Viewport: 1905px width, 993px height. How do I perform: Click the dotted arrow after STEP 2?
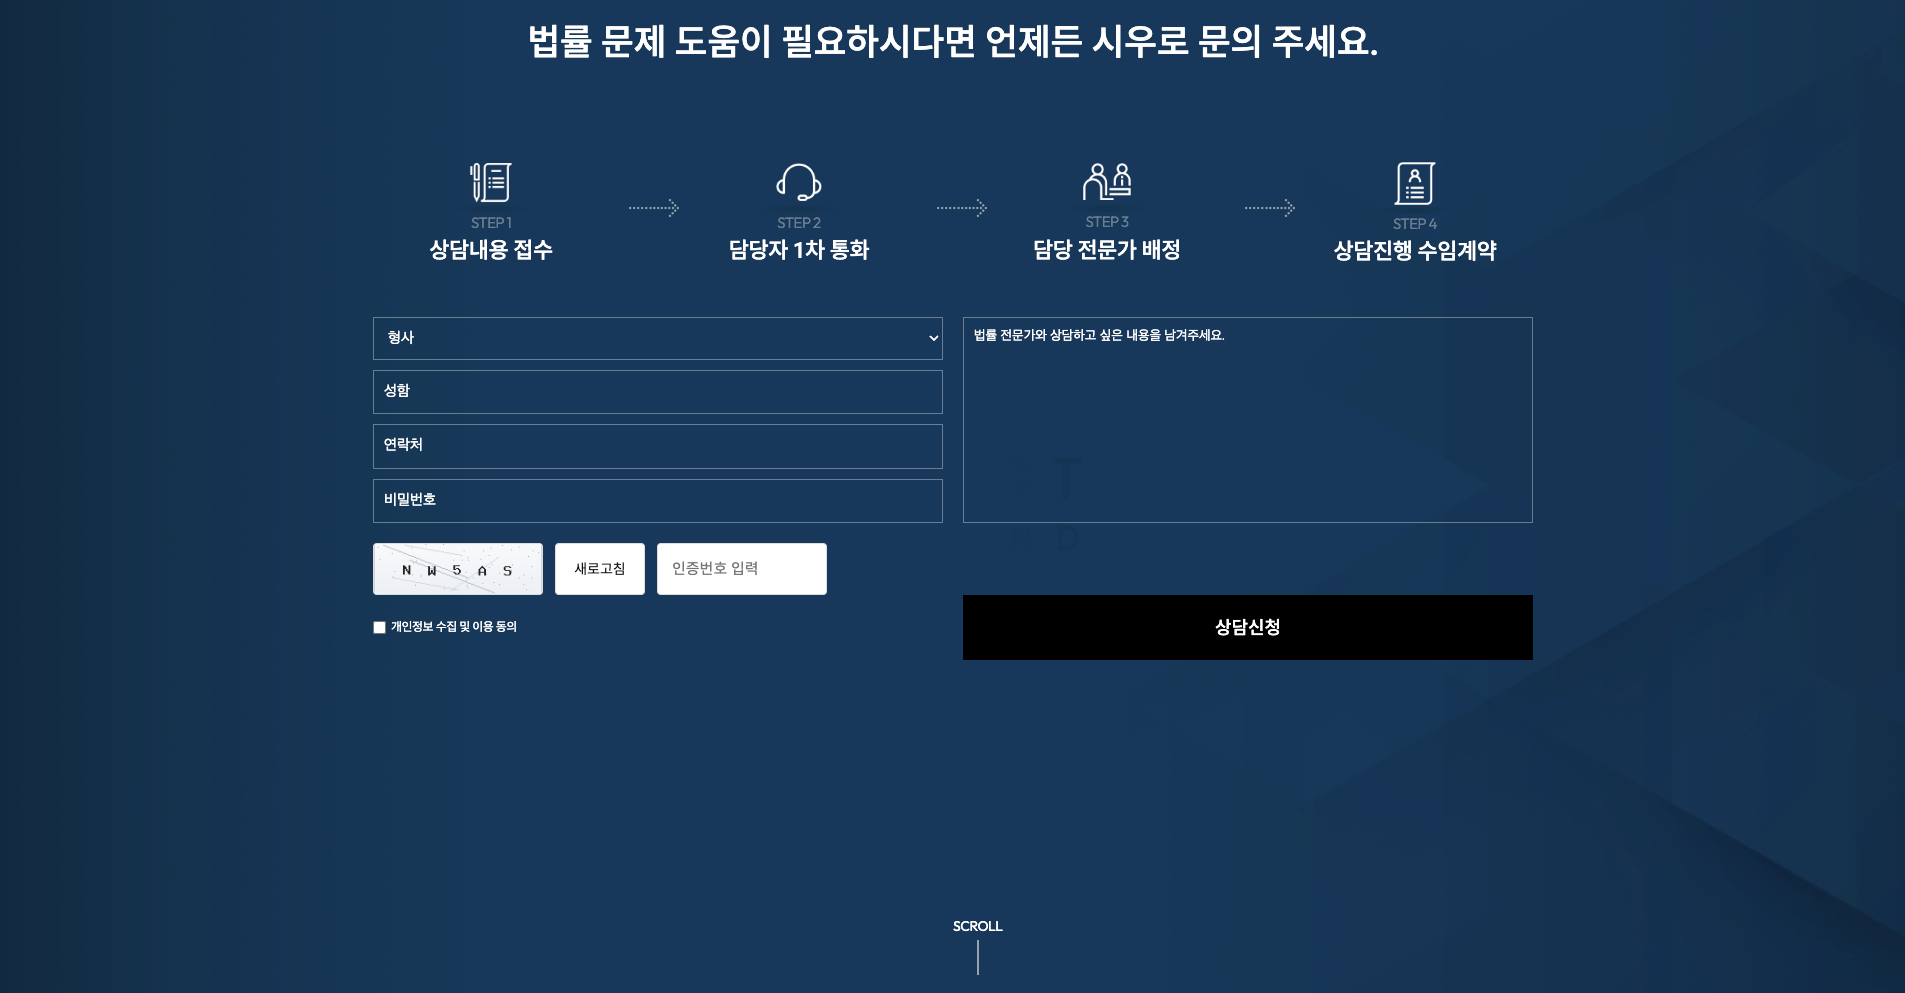pos(962,208)
